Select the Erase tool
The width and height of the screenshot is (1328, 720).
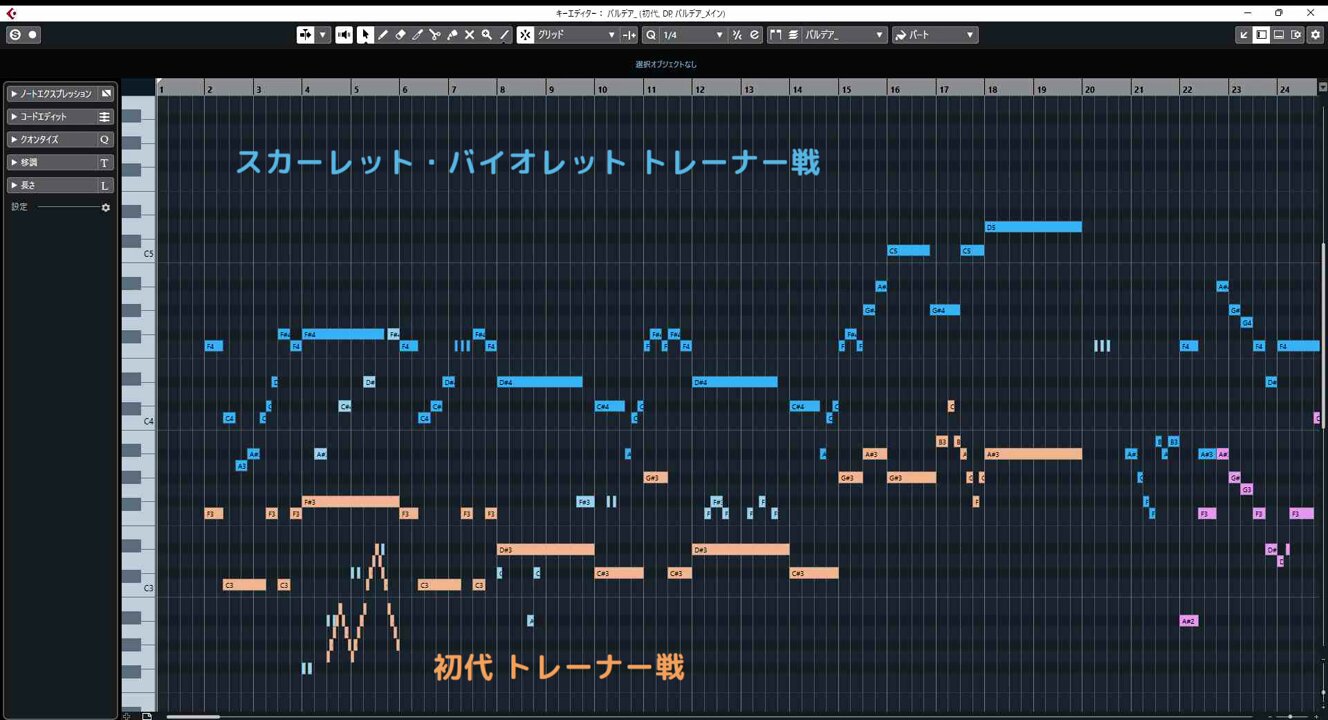click(400, 35)
